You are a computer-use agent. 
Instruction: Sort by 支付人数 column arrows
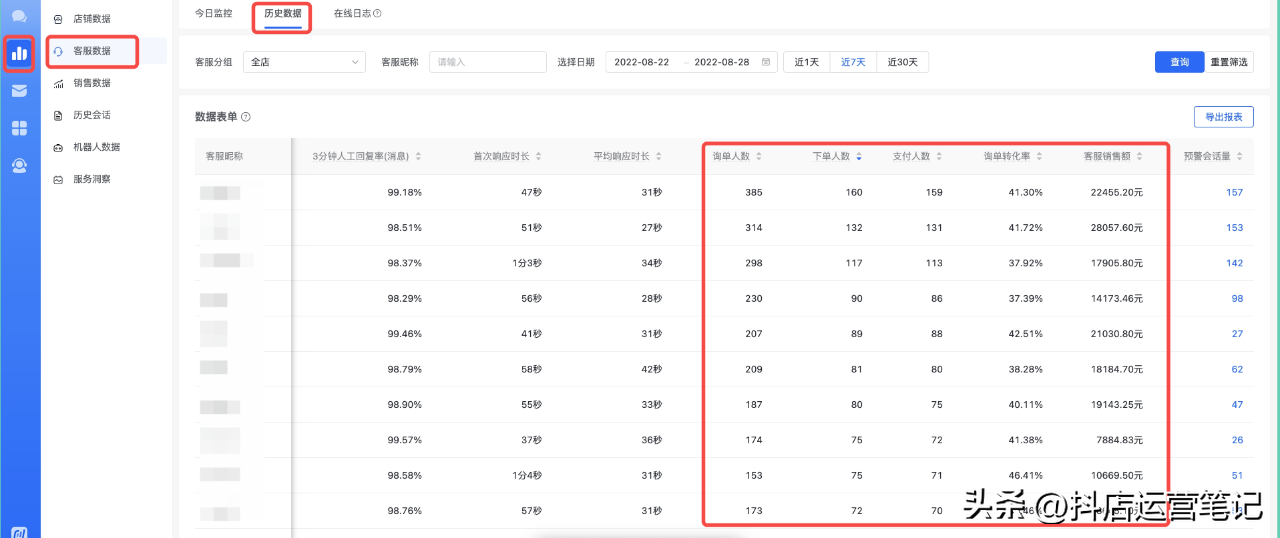click(939, 156)
